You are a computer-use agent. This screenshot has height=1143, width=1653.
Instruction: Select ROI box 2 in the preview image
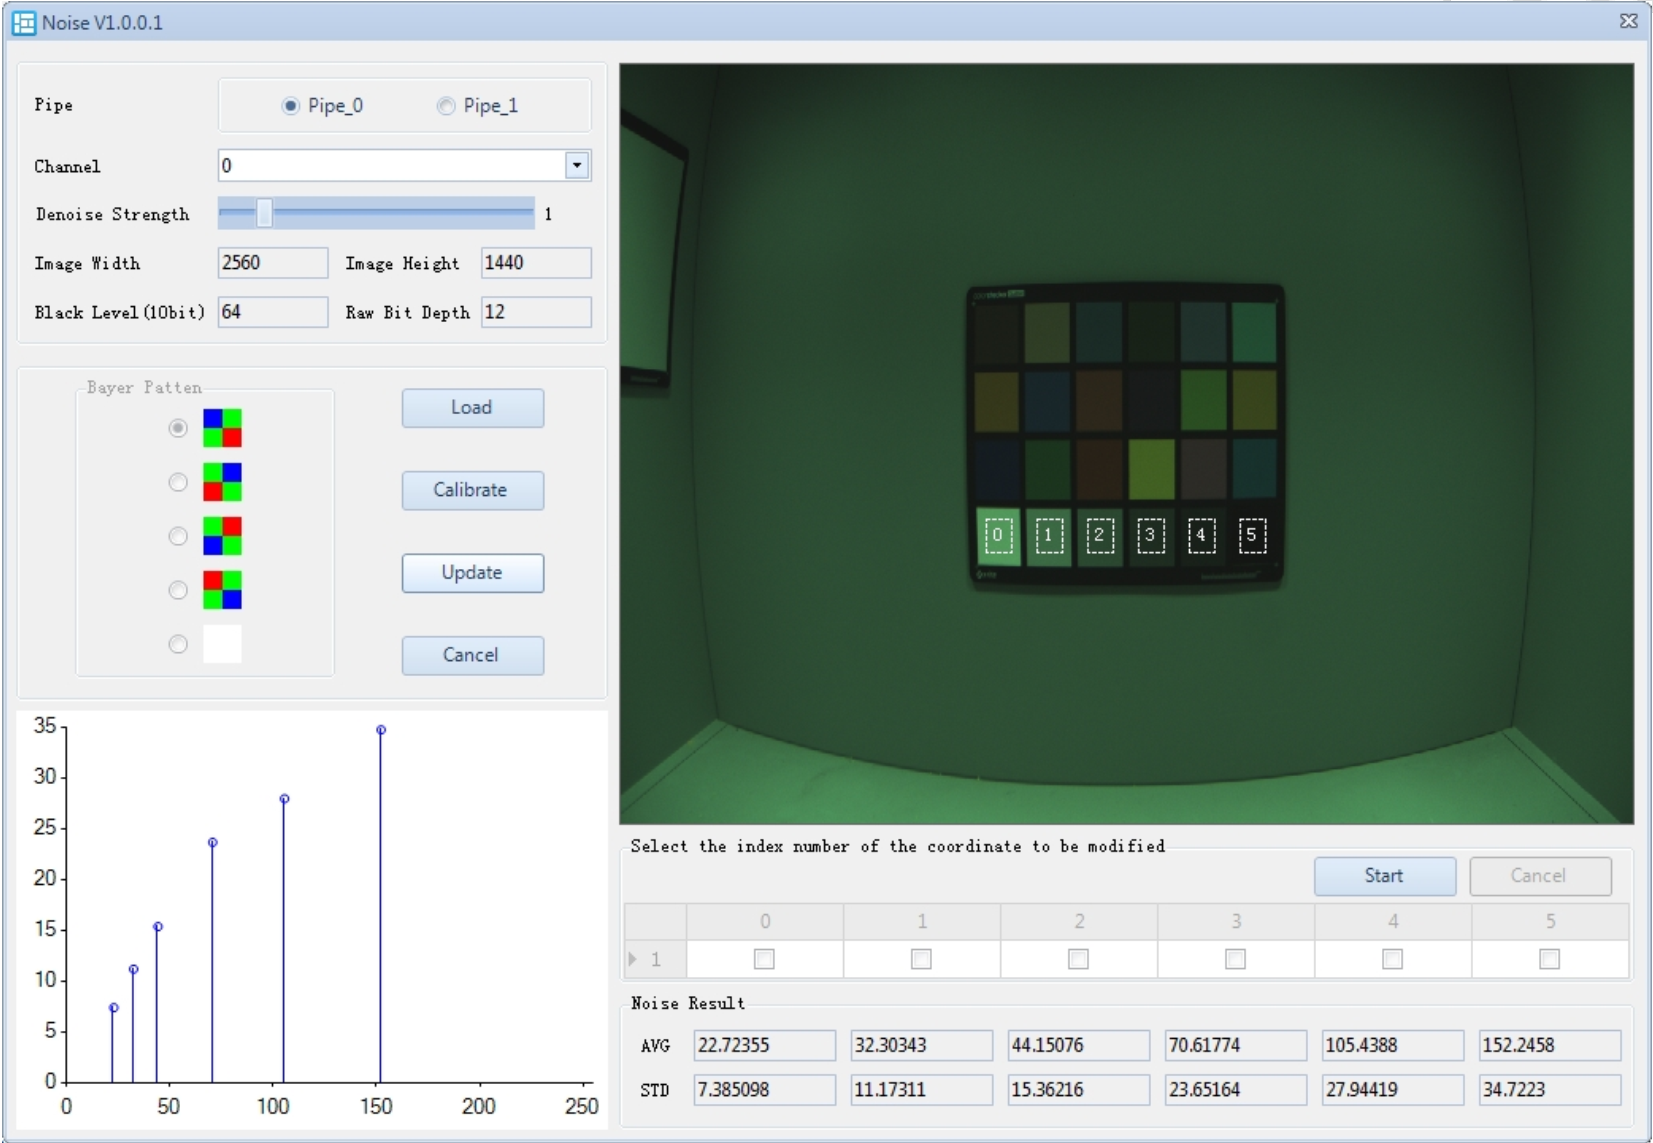[x=1099, y=536]
